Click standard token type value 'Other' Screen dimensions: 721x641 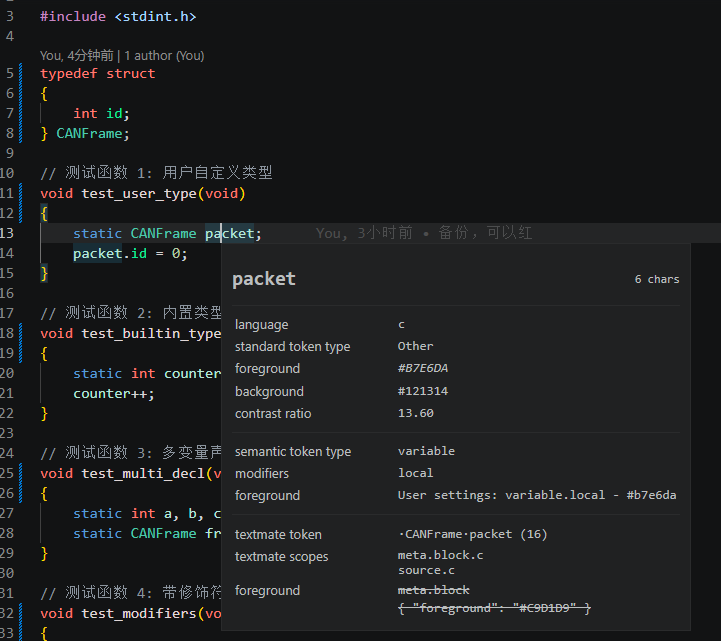pos(415,346)
